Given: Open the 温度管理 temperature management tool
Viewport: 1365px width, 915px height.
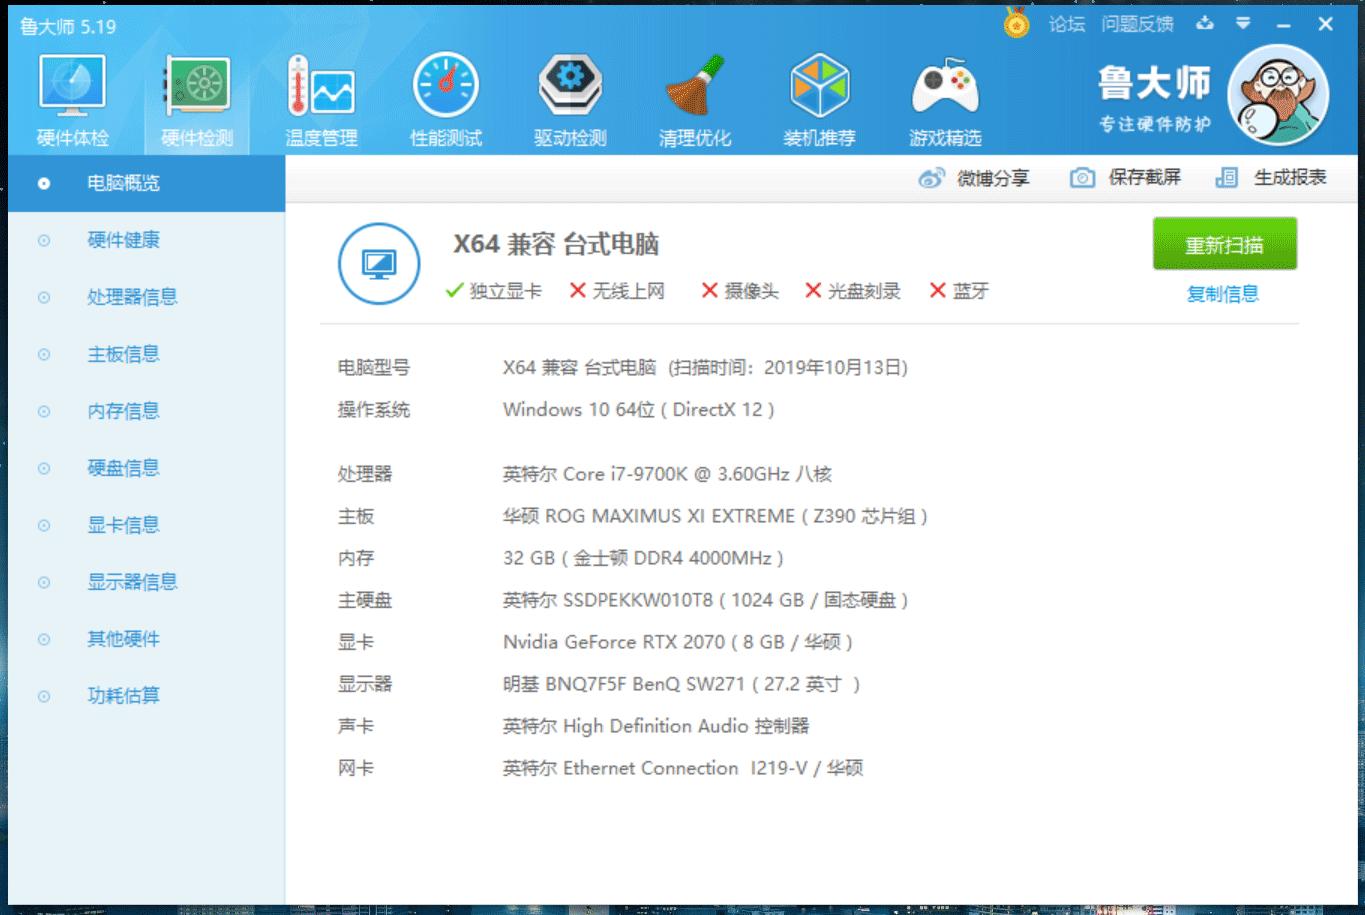Looking at the screenshot, I should (x=320, y=97).
